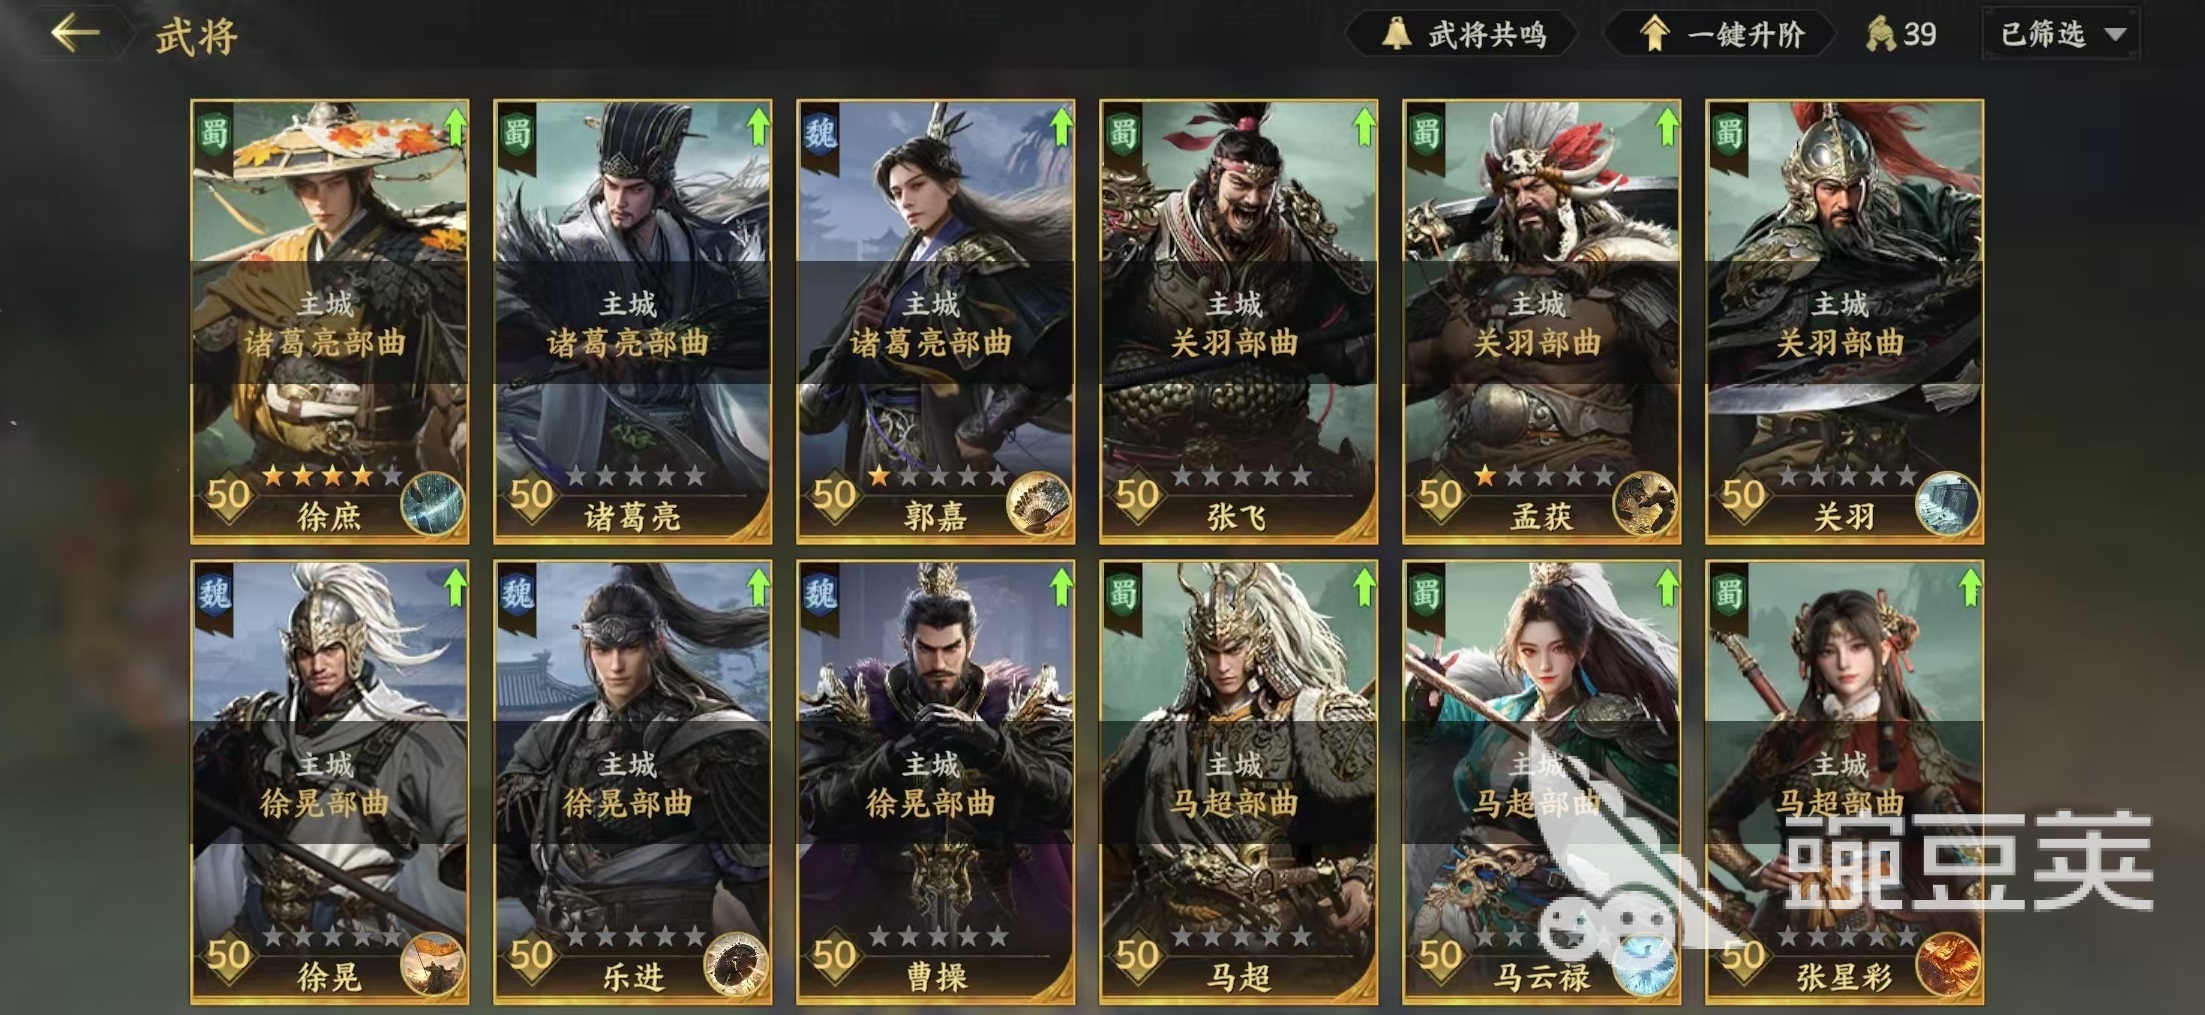Tap the green upgrade arrow on 曹操
2205x1015 pixels.
point(1061,587)
